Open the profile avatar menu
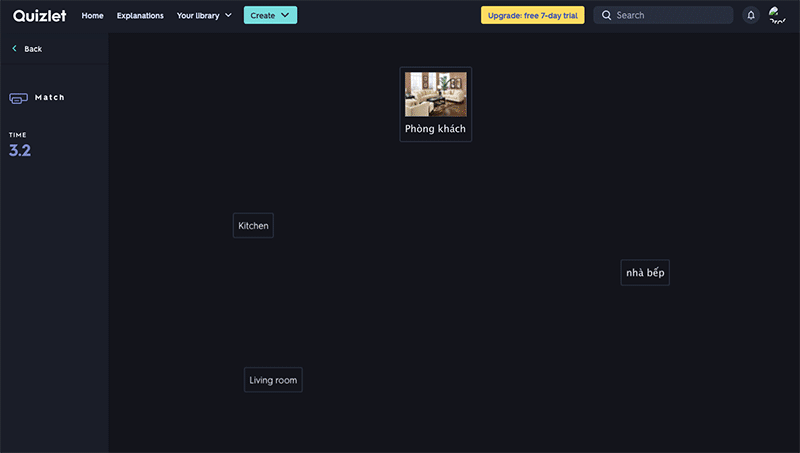 pos(777,15)
